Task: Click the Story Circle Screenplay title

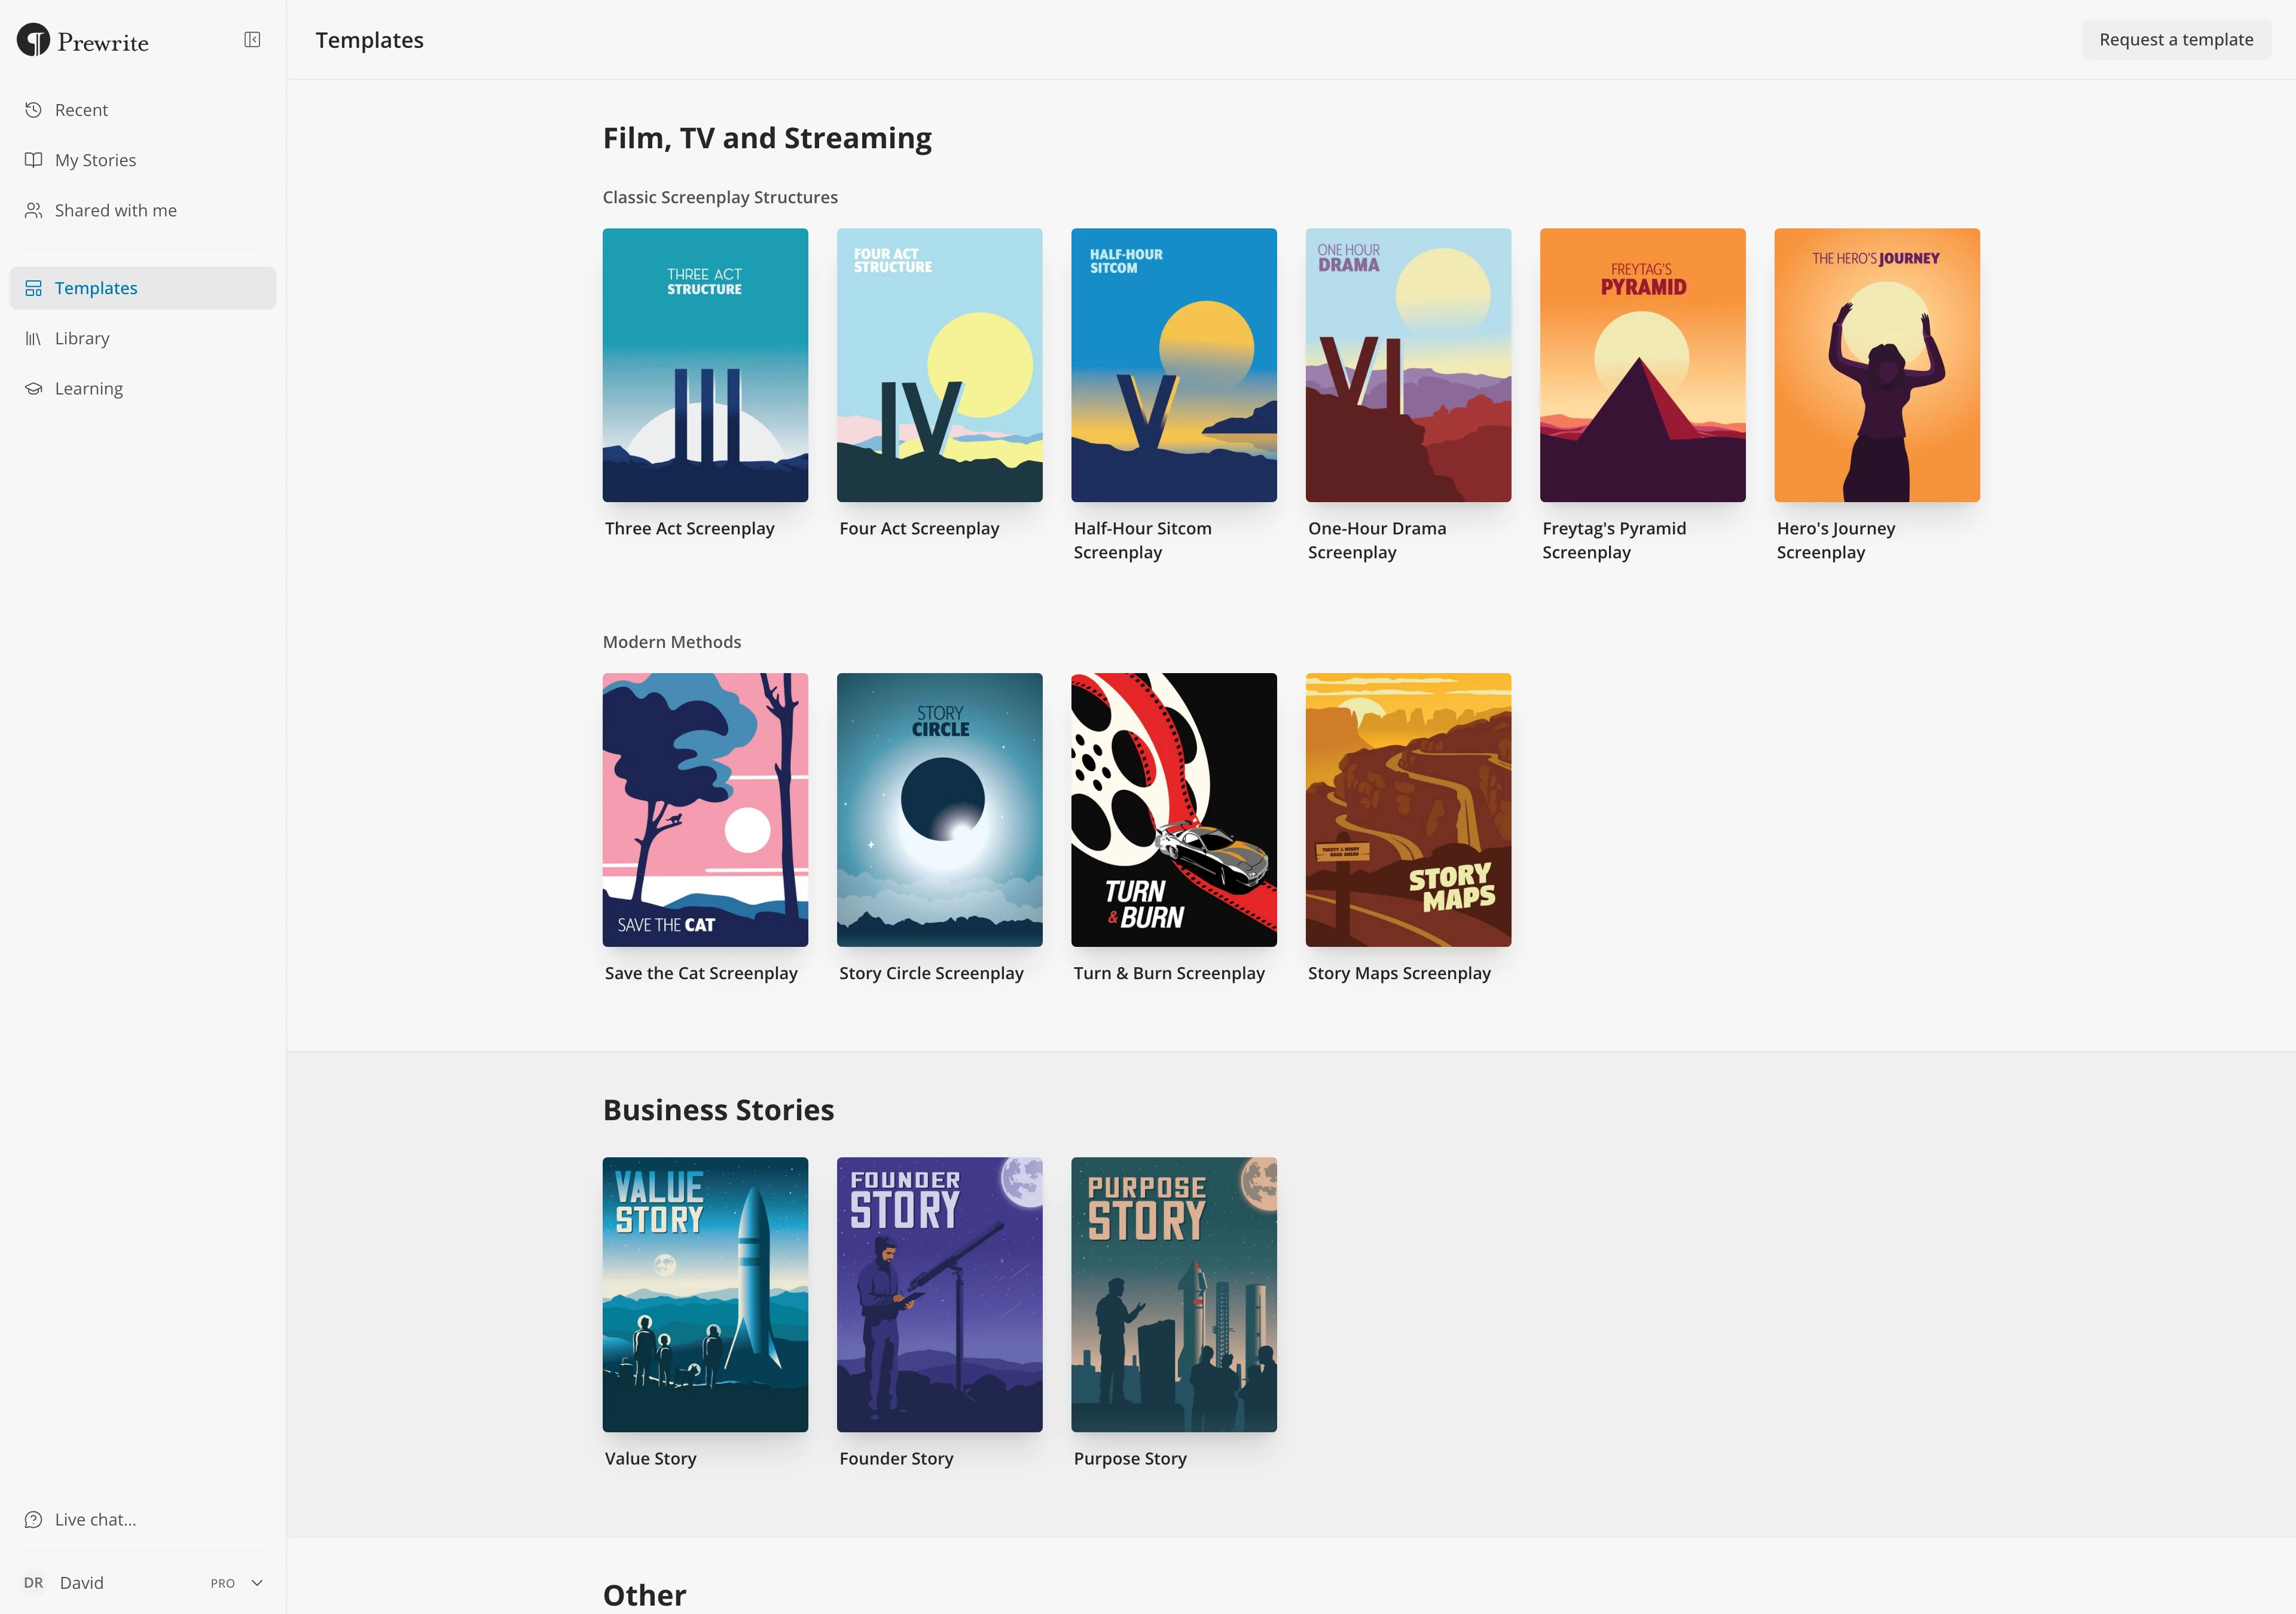Action: pos(931,974)
